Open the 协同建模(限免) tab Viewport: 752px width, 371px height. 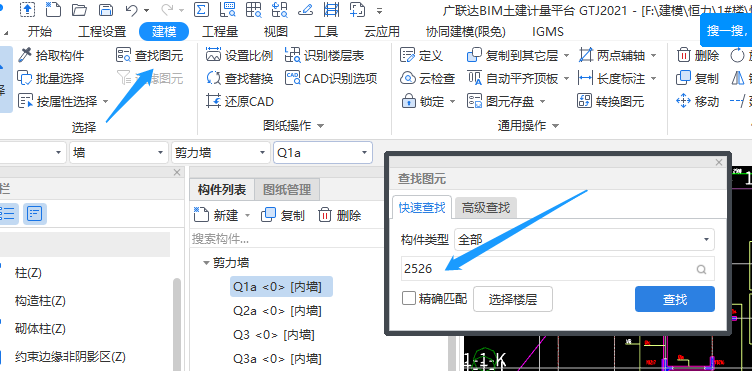(x=466, y=32)
